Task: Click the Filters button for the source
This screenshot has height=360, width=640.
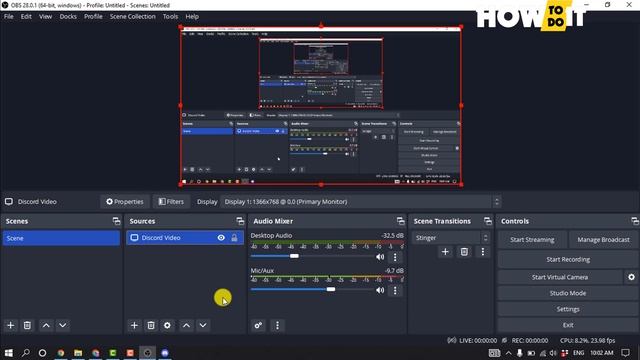Action: [171, 202]
